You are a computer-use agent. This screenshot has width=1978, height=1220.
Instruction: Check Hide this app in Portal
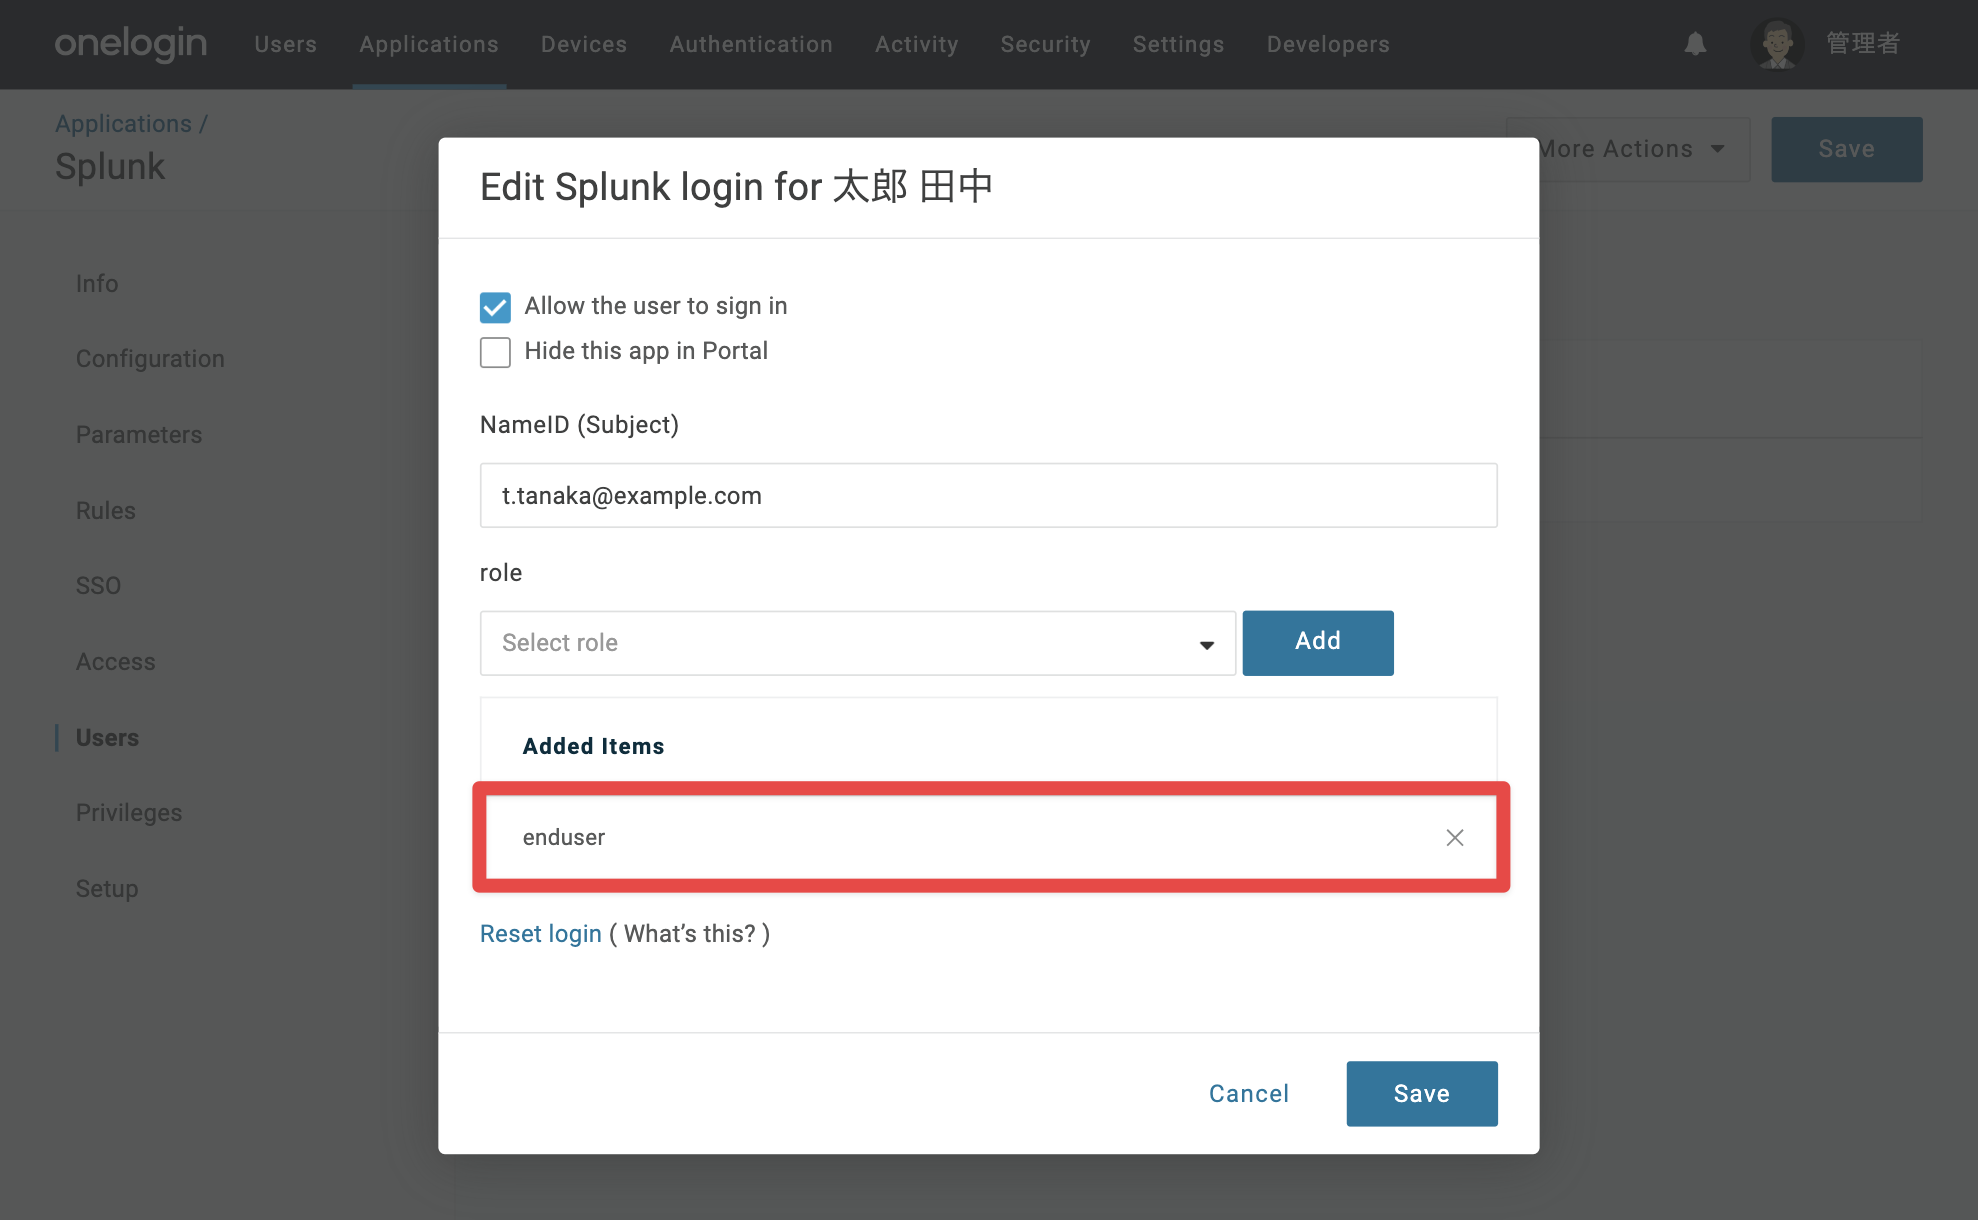click(x=495, y=352)
